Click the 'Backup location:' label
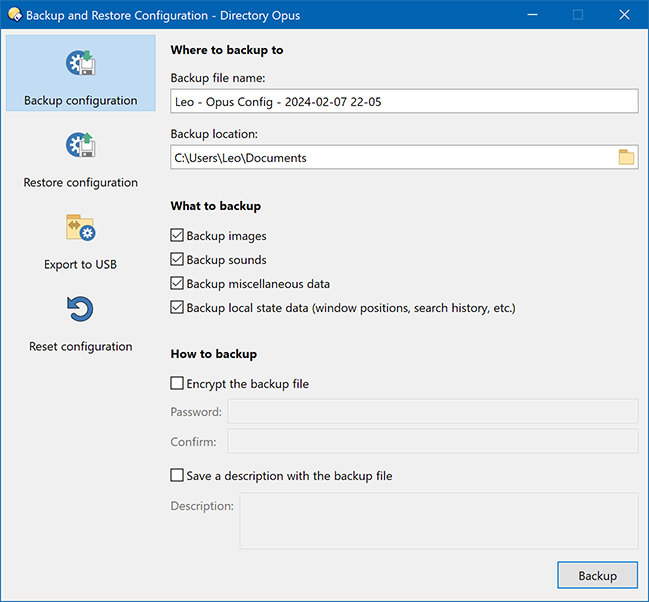 (x=214, y=134)
